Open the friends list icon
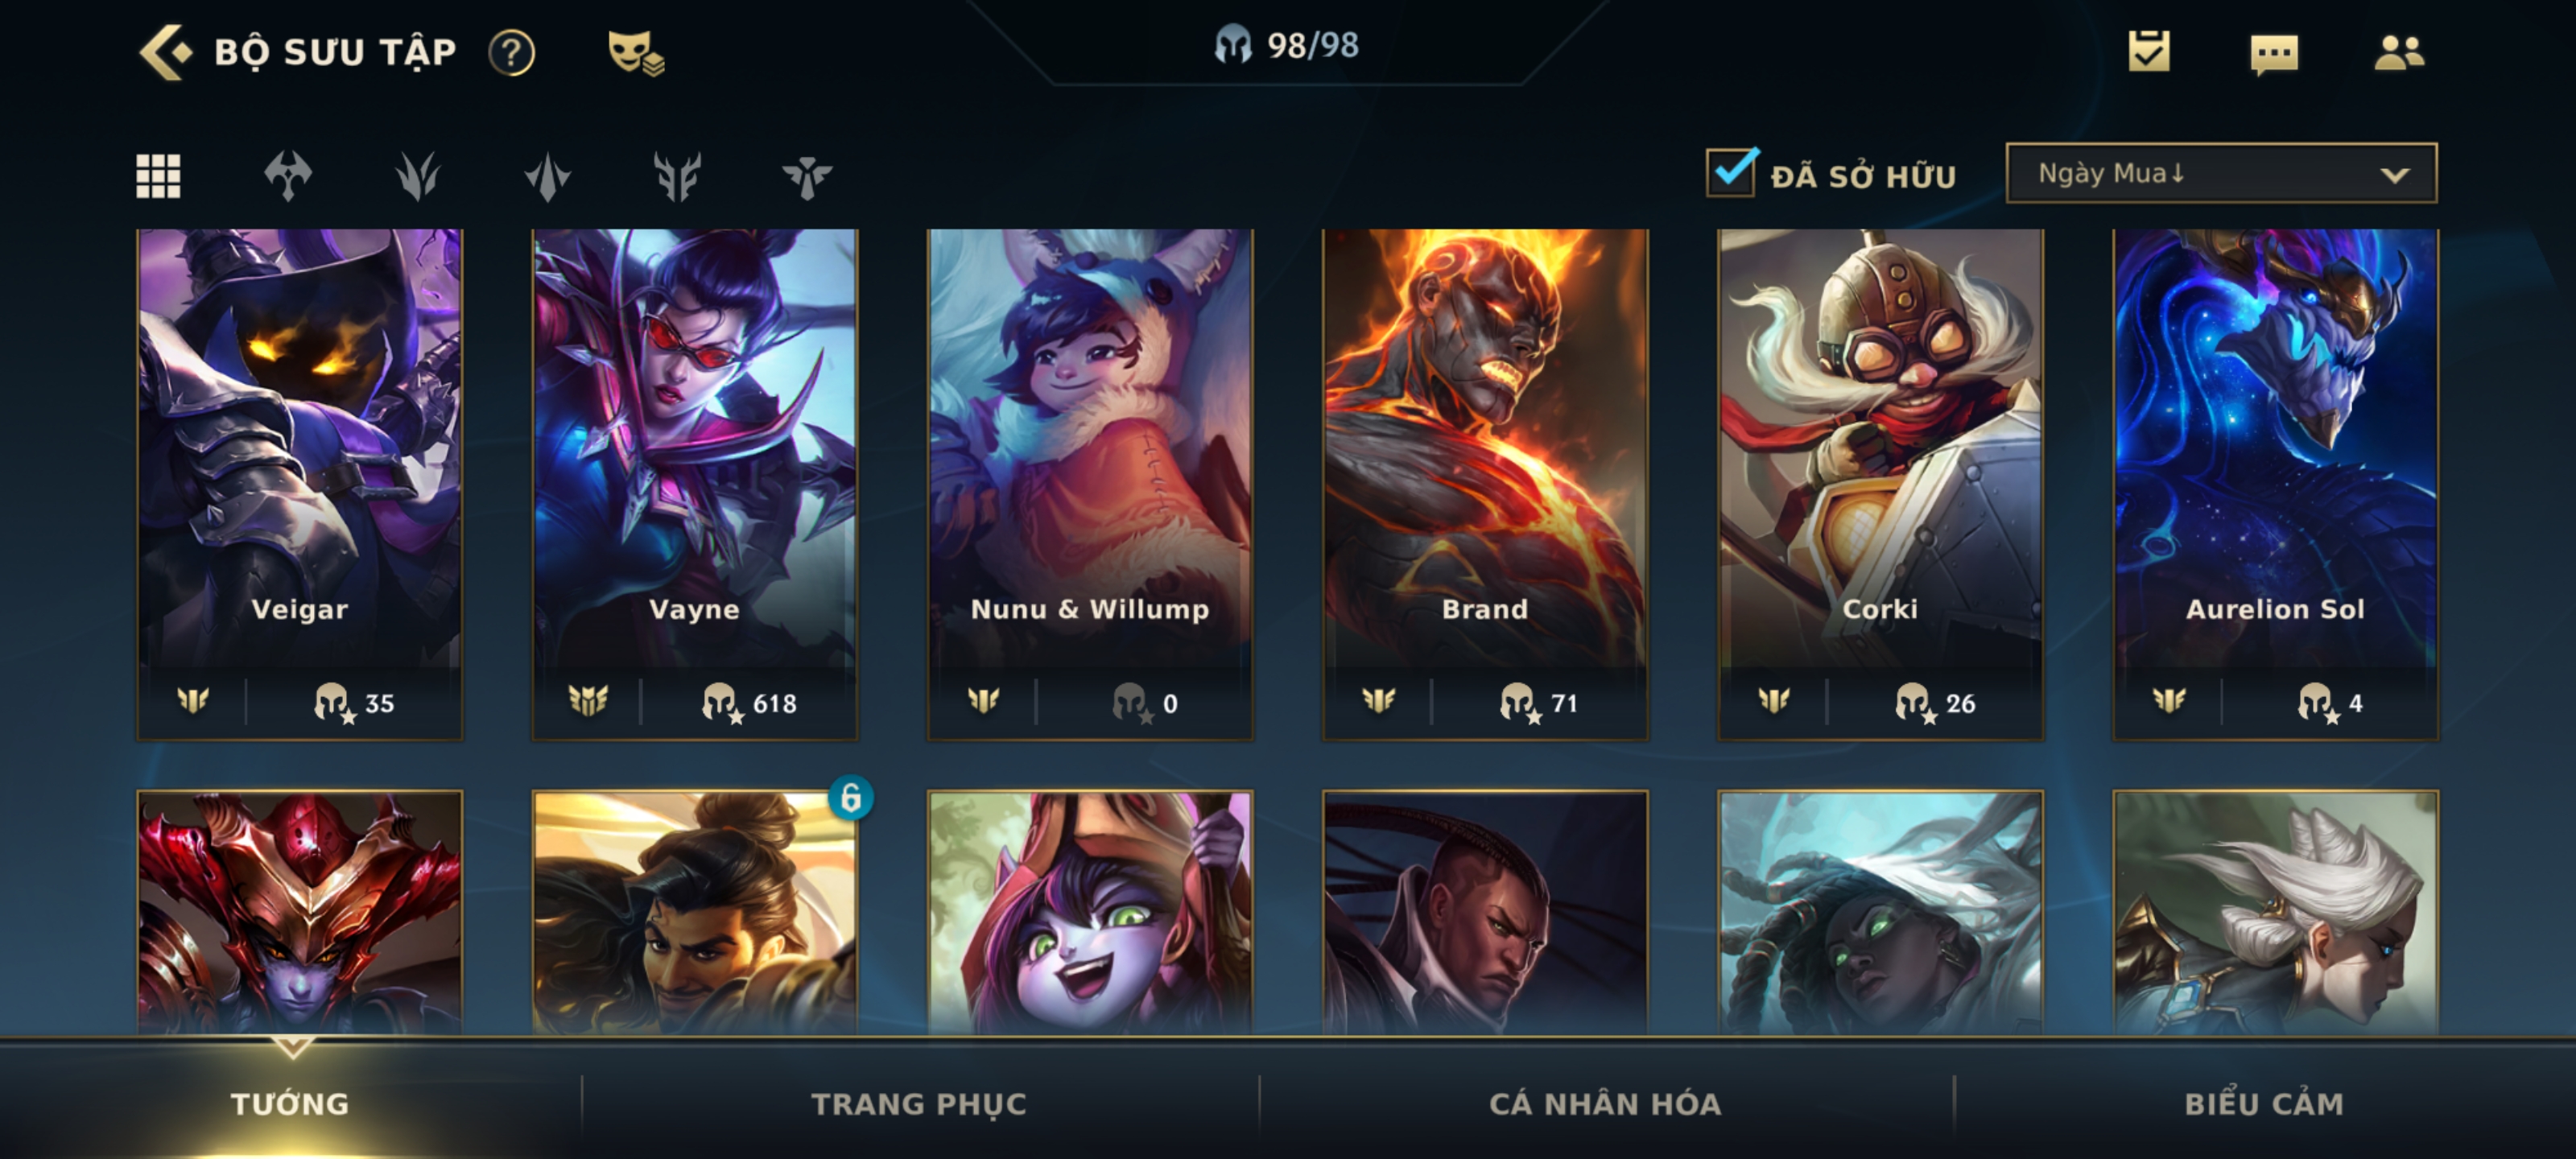 click(2399, 52)
